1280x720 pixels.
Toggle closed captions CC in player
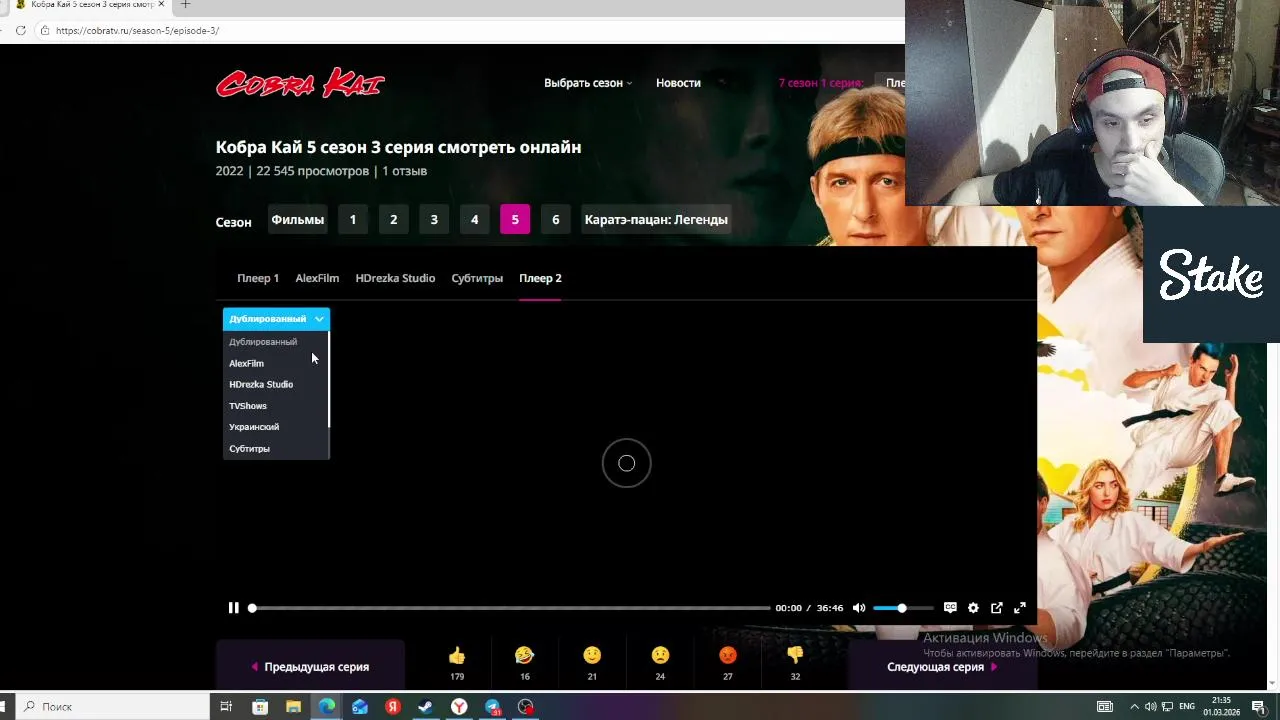click(950, 608)
